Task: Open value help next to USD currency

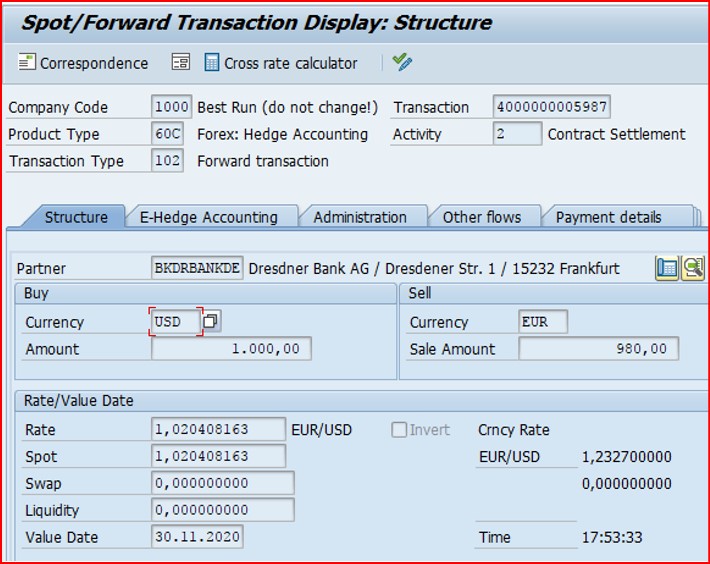Action: point(211,321)
